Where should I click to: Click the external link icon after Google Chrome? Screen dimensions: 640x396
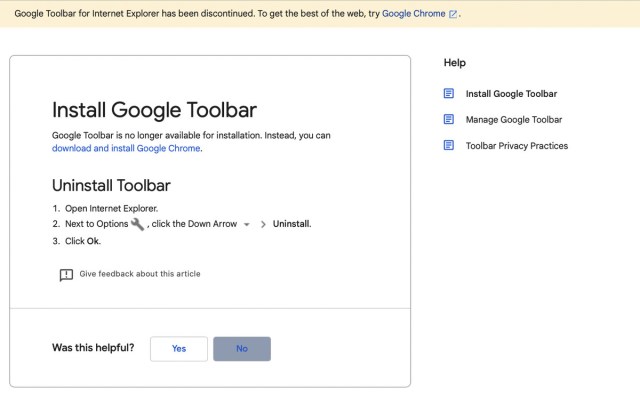(x=453, y=14)
